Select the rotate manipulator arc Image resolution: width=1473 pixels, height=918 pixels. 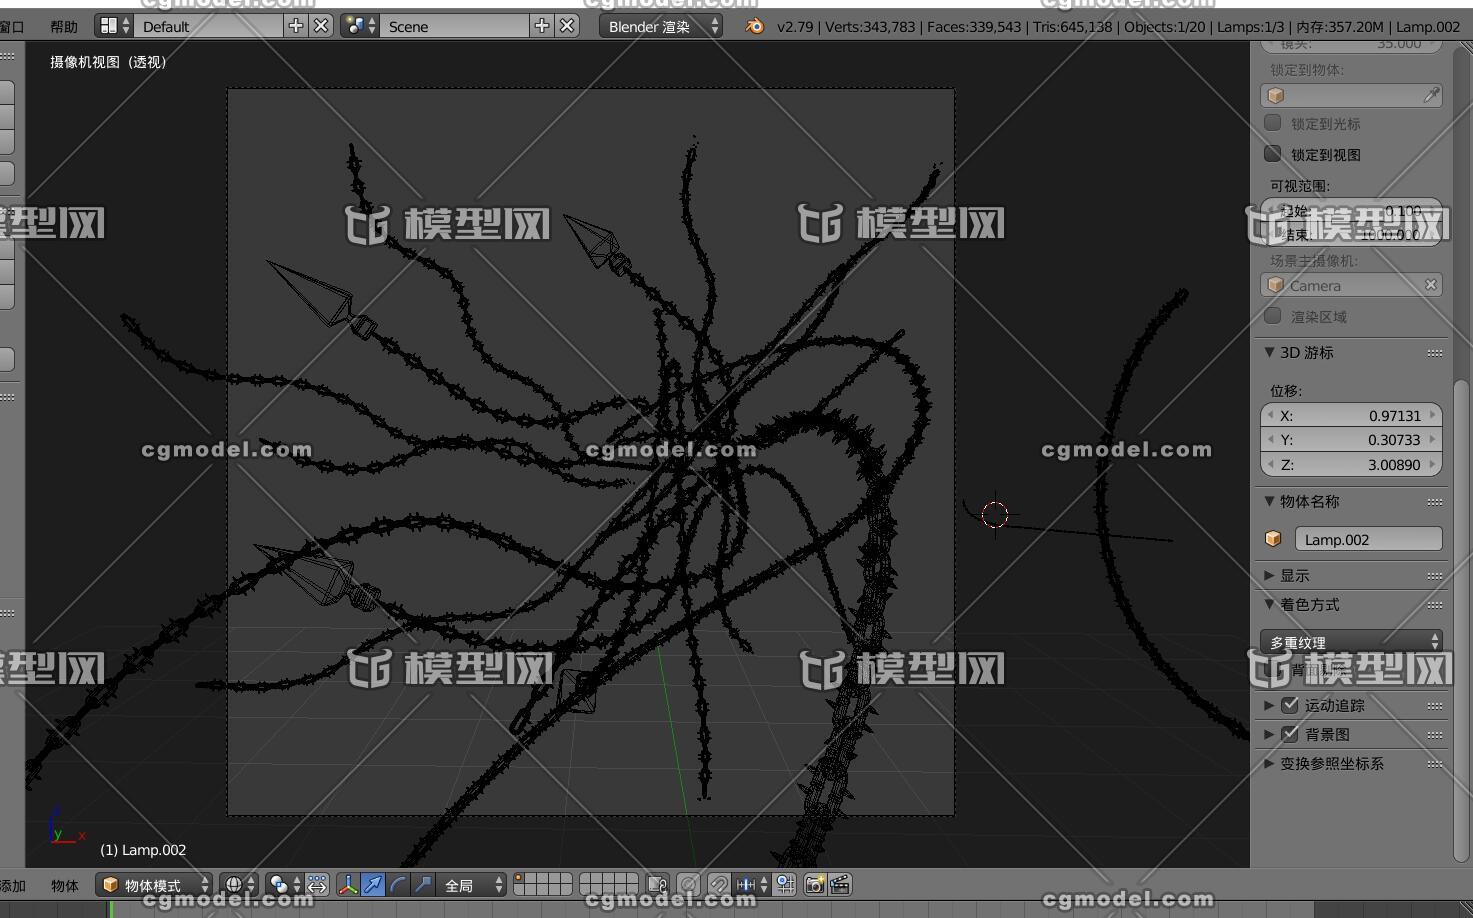tap(398, 885)
